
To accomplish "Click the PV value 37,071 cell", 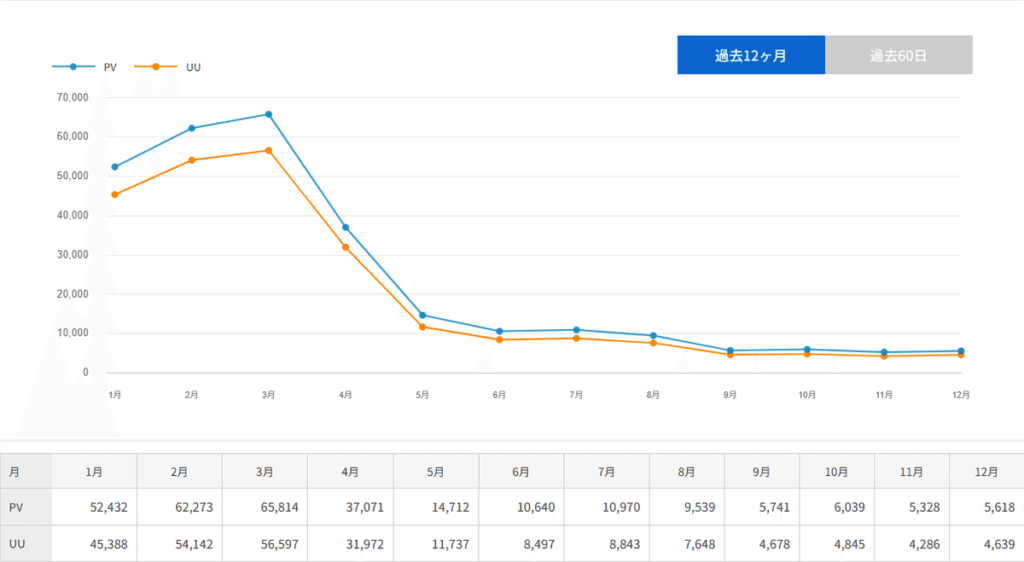I will (350, 507).
